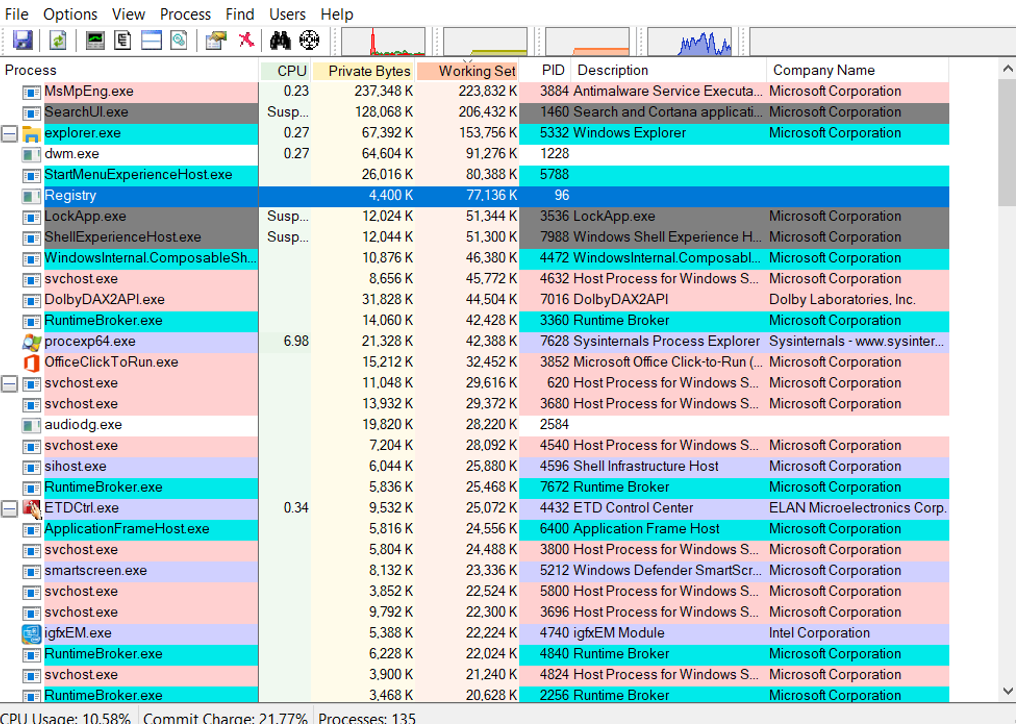Click the vertical scrollbar thumb
Viewport: 1016px width, 724px height.
point(1008,143)
